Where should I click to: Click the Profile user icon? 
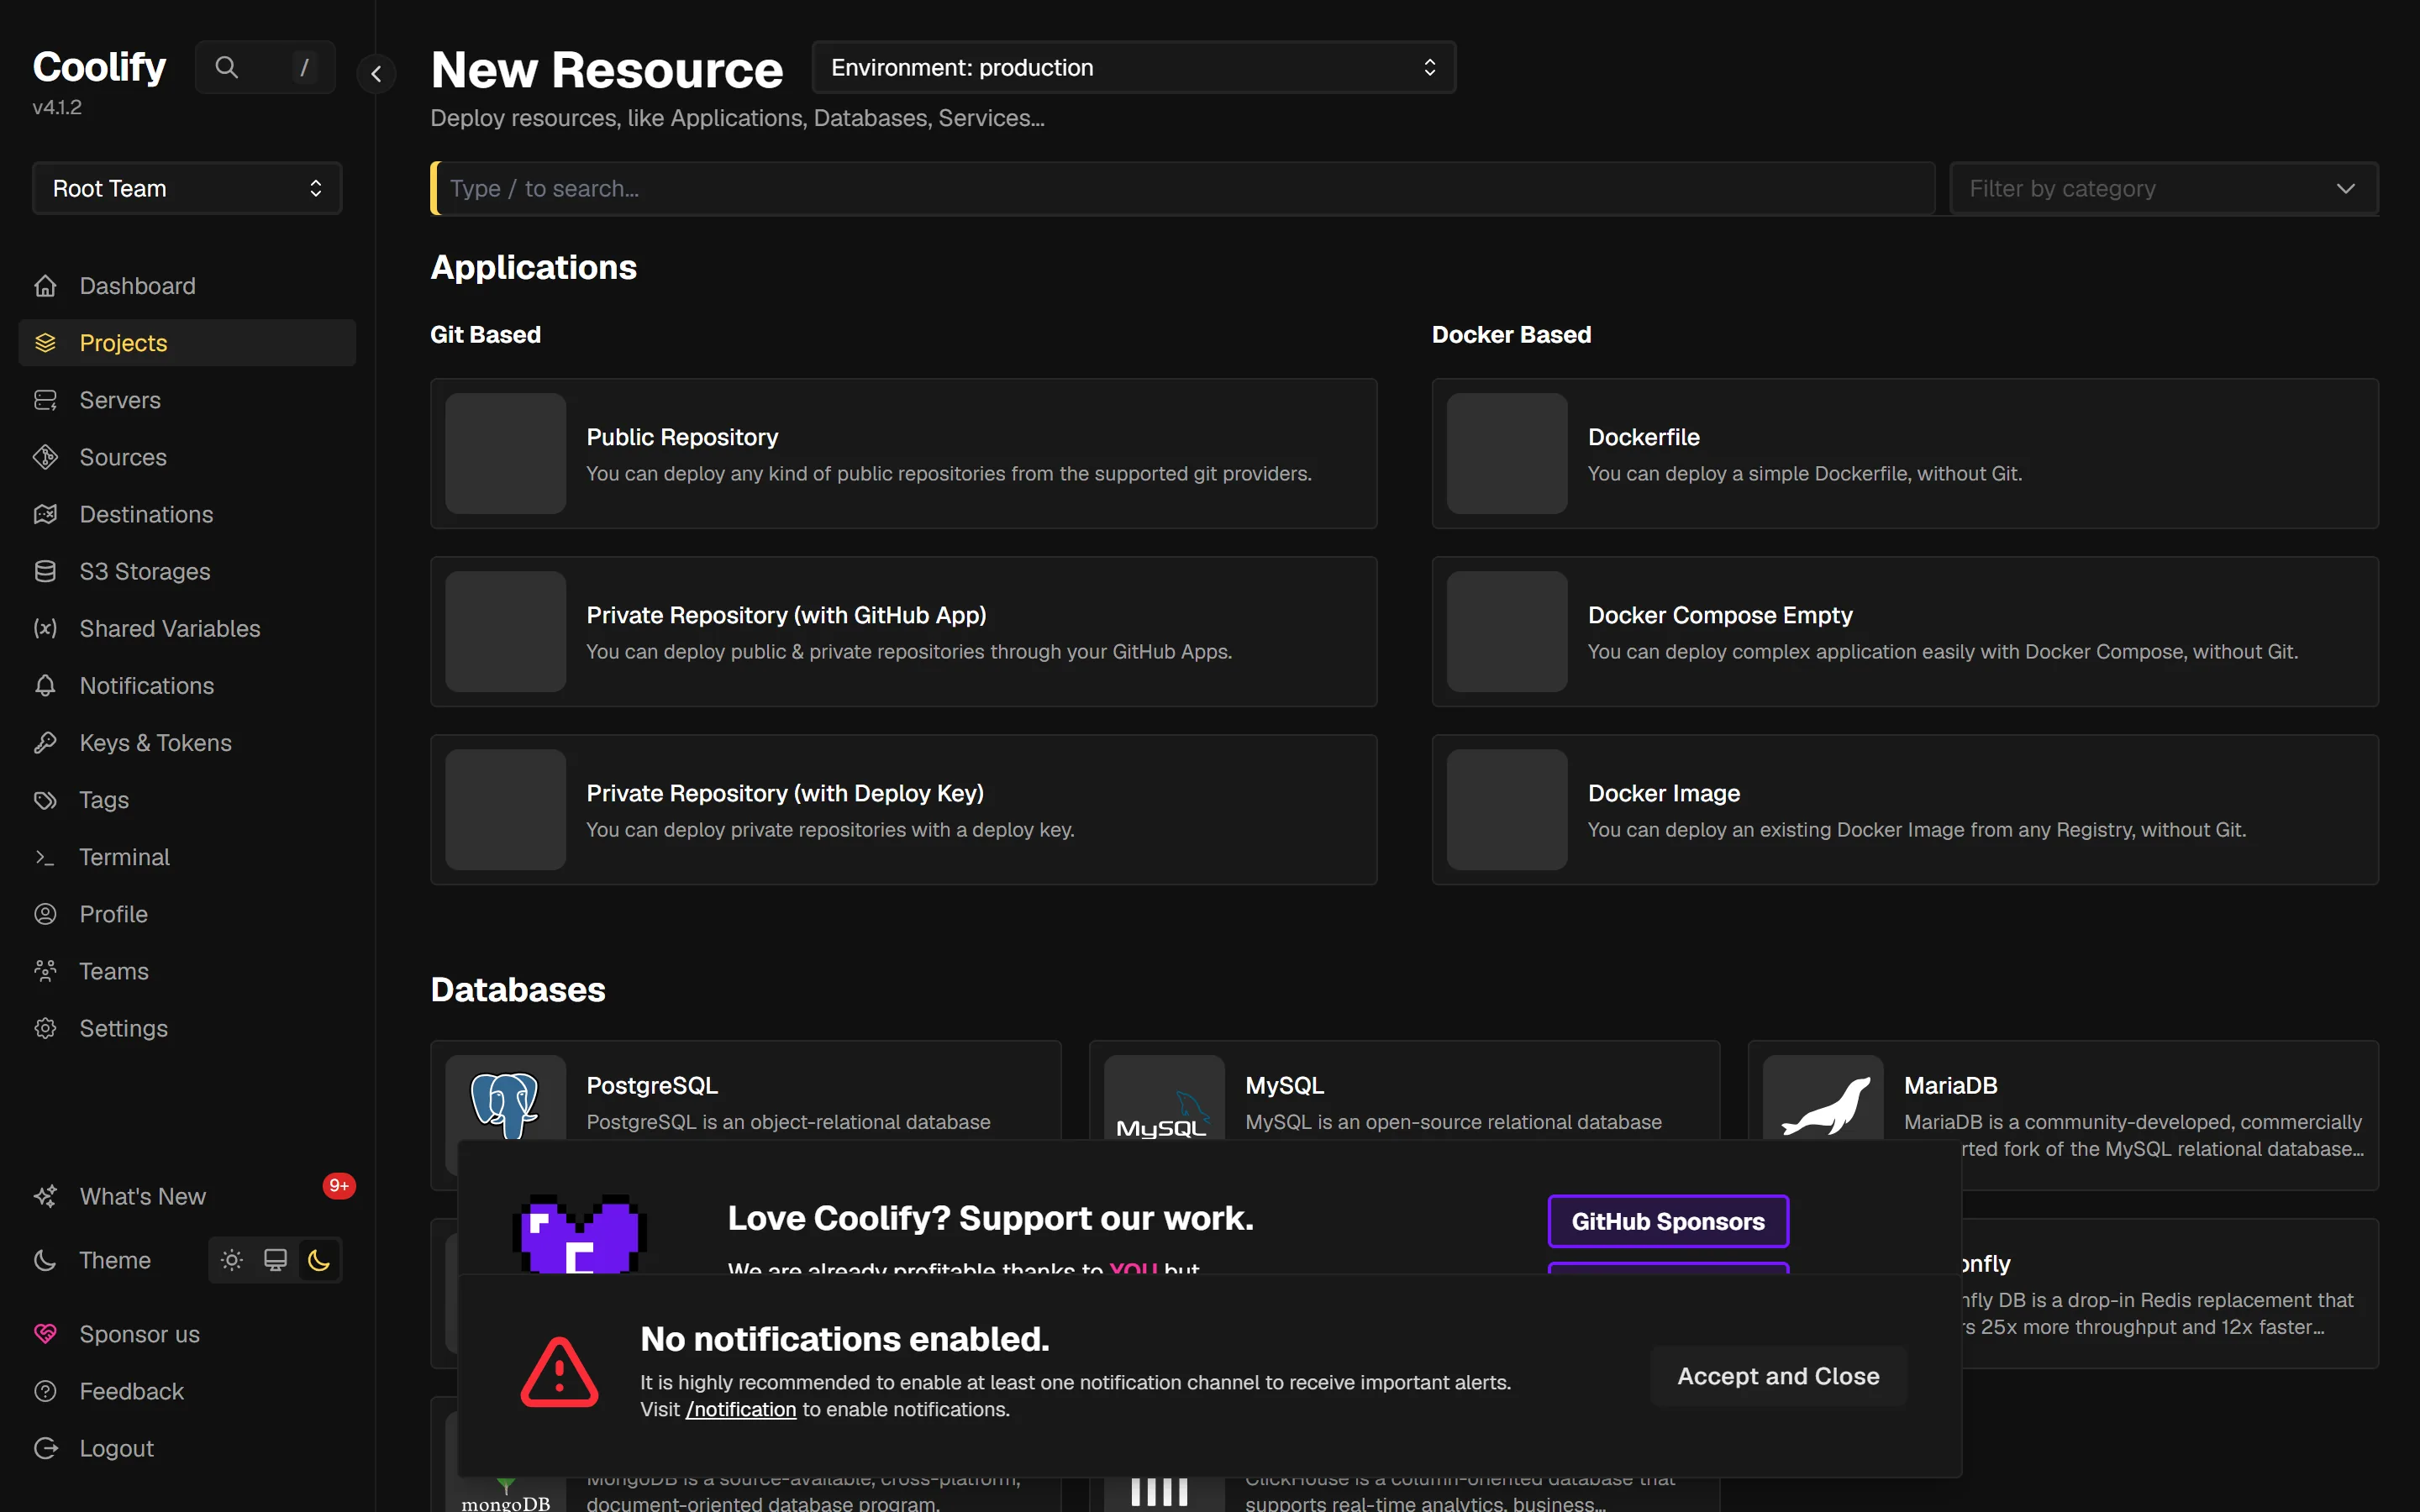click(x=45, y=914)
